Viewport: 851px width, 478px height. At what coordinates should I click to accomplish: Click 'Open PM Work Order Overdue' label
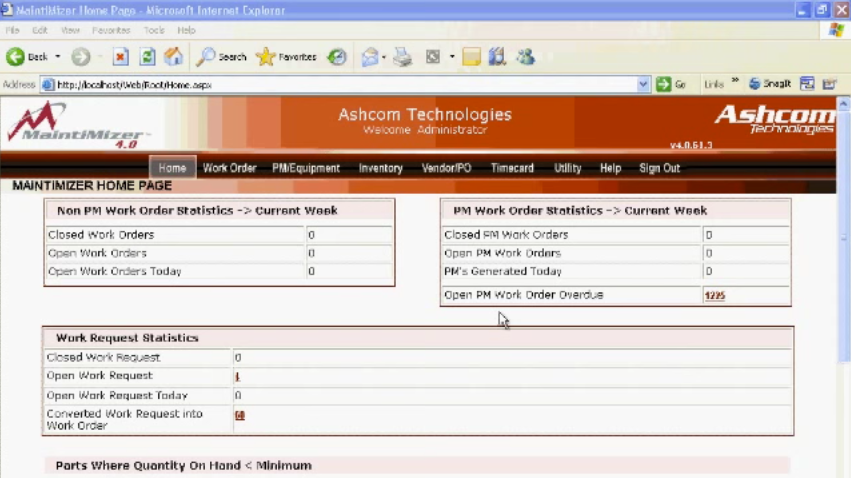[x=523, y=295]
